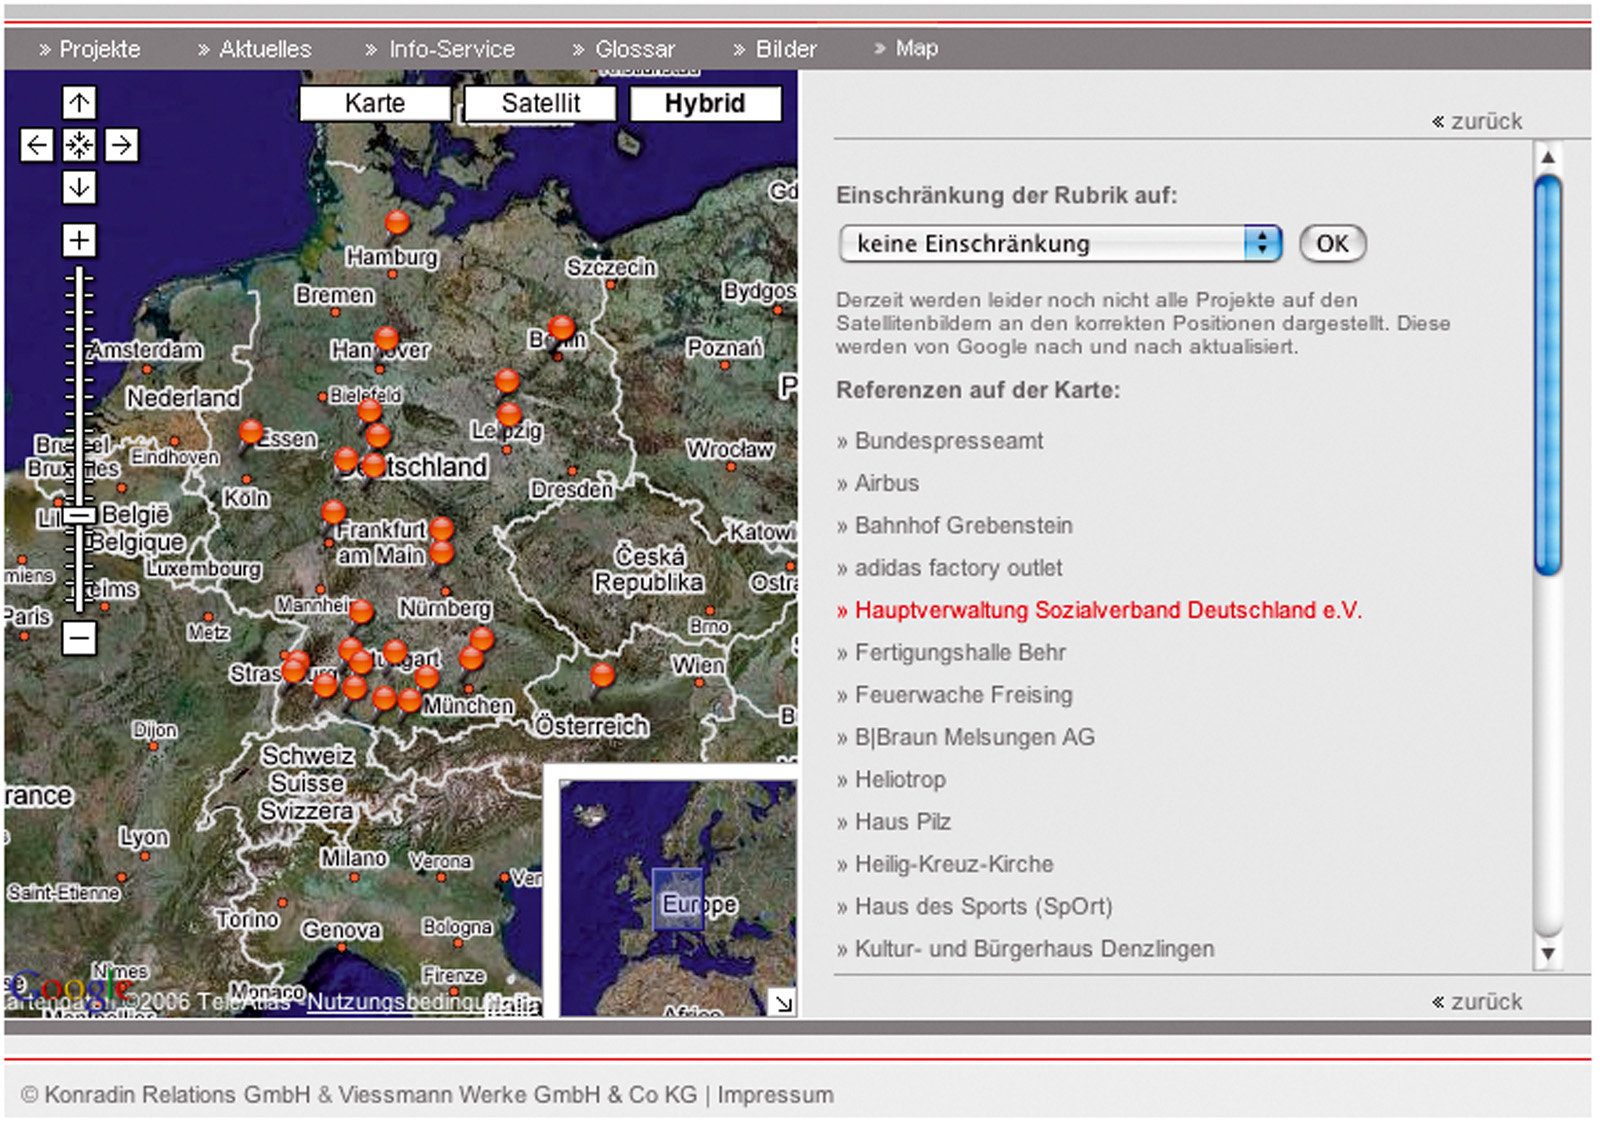Open the Heliotrop reference
Screen dimensions: 1600x1126
pyautogui.click(x=891, y=779)
